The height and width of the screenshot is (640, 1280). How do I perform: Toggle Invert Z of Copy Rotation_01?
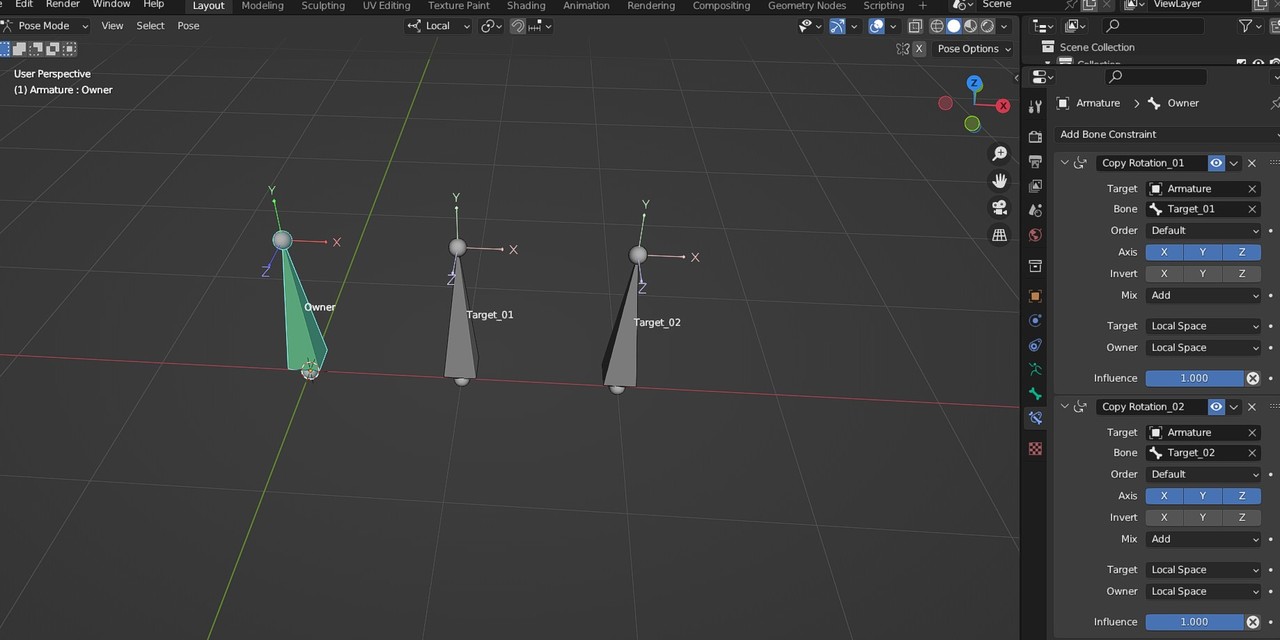[x=1242, y=273]
